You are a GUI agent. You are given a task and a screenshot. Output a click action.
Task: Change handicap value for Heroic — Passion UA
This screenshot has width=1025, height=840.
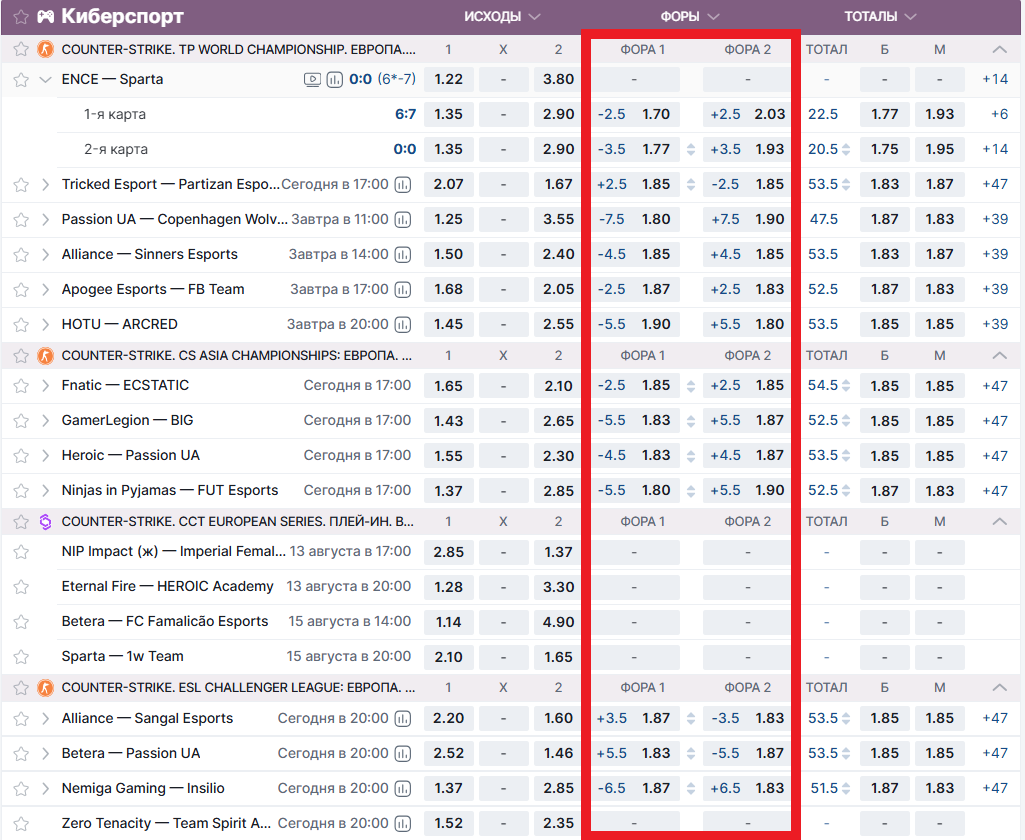point(691,456)
